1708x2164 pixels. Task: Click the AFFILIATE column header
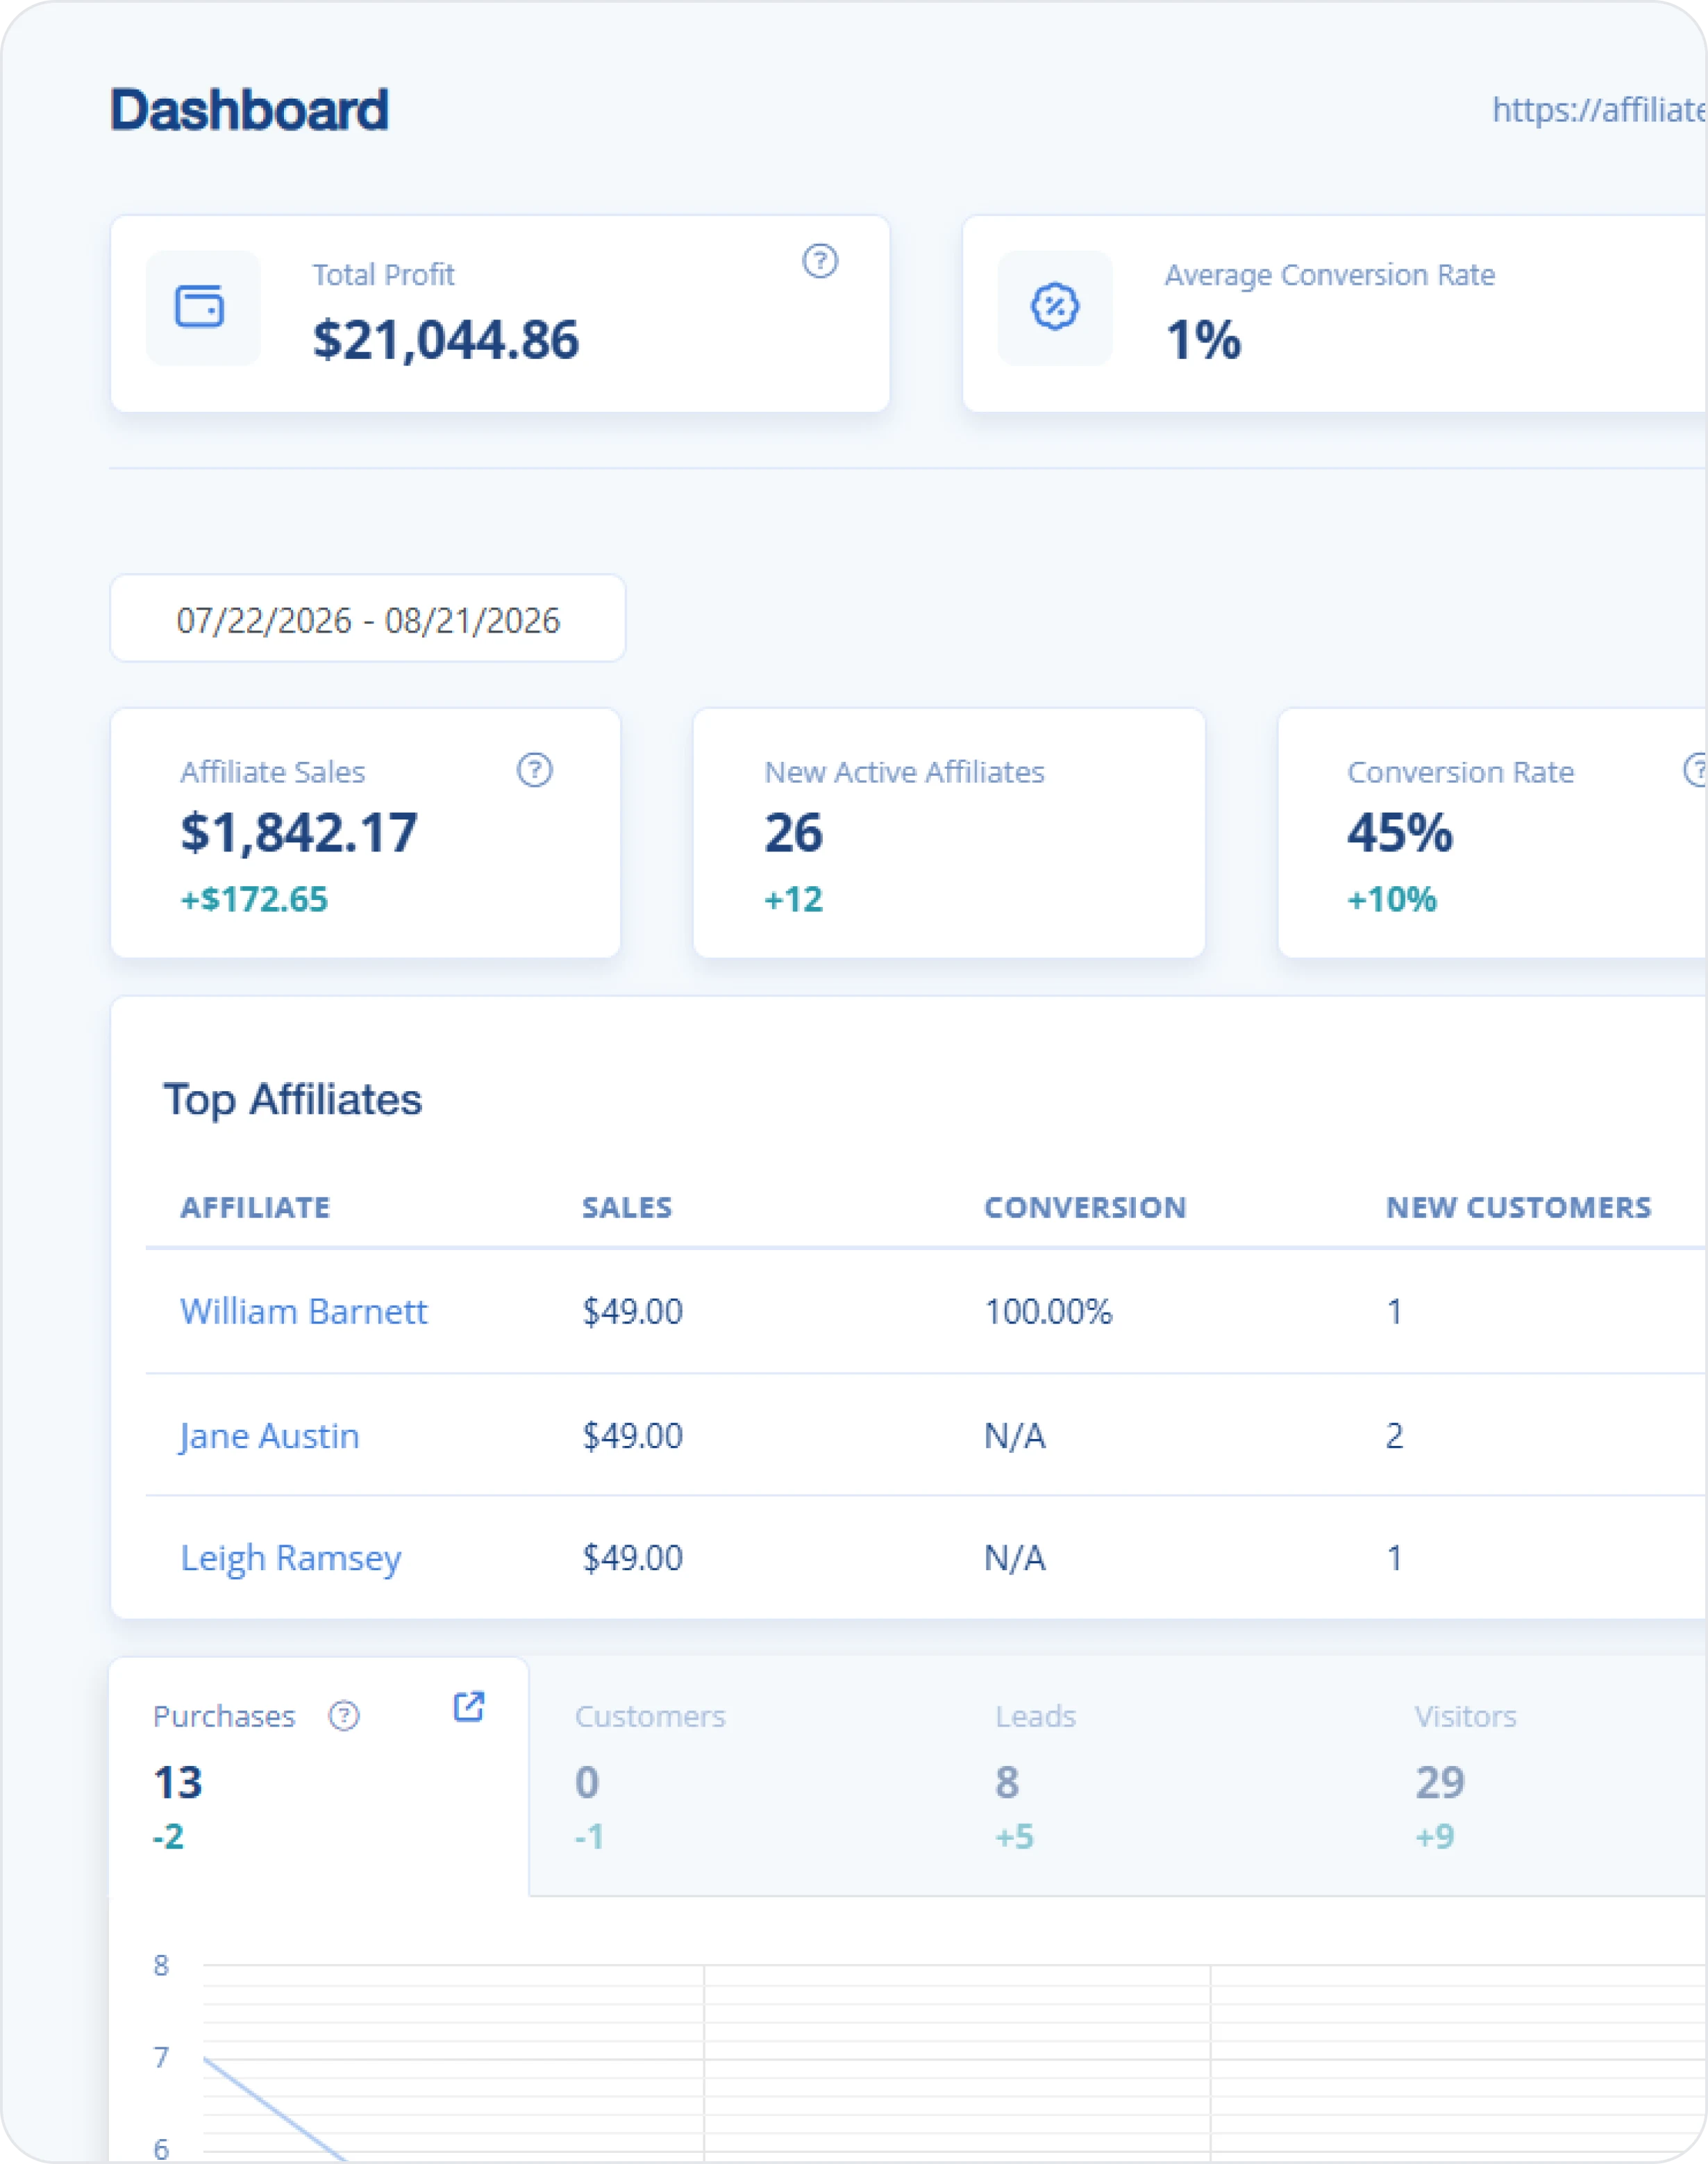255,1207
